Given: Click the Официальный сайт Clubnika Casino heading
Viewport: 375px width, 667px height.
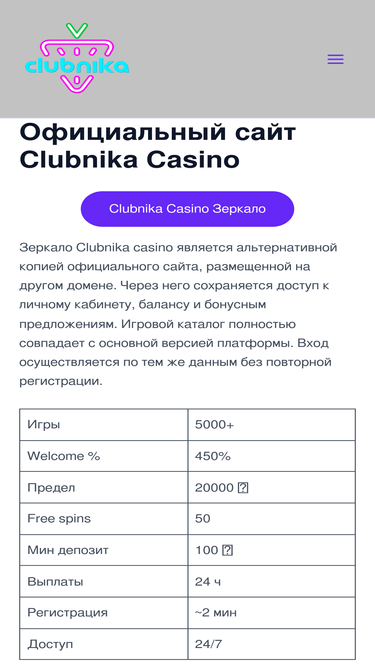Looking at the screenshot, I should (x=157, y=146).
